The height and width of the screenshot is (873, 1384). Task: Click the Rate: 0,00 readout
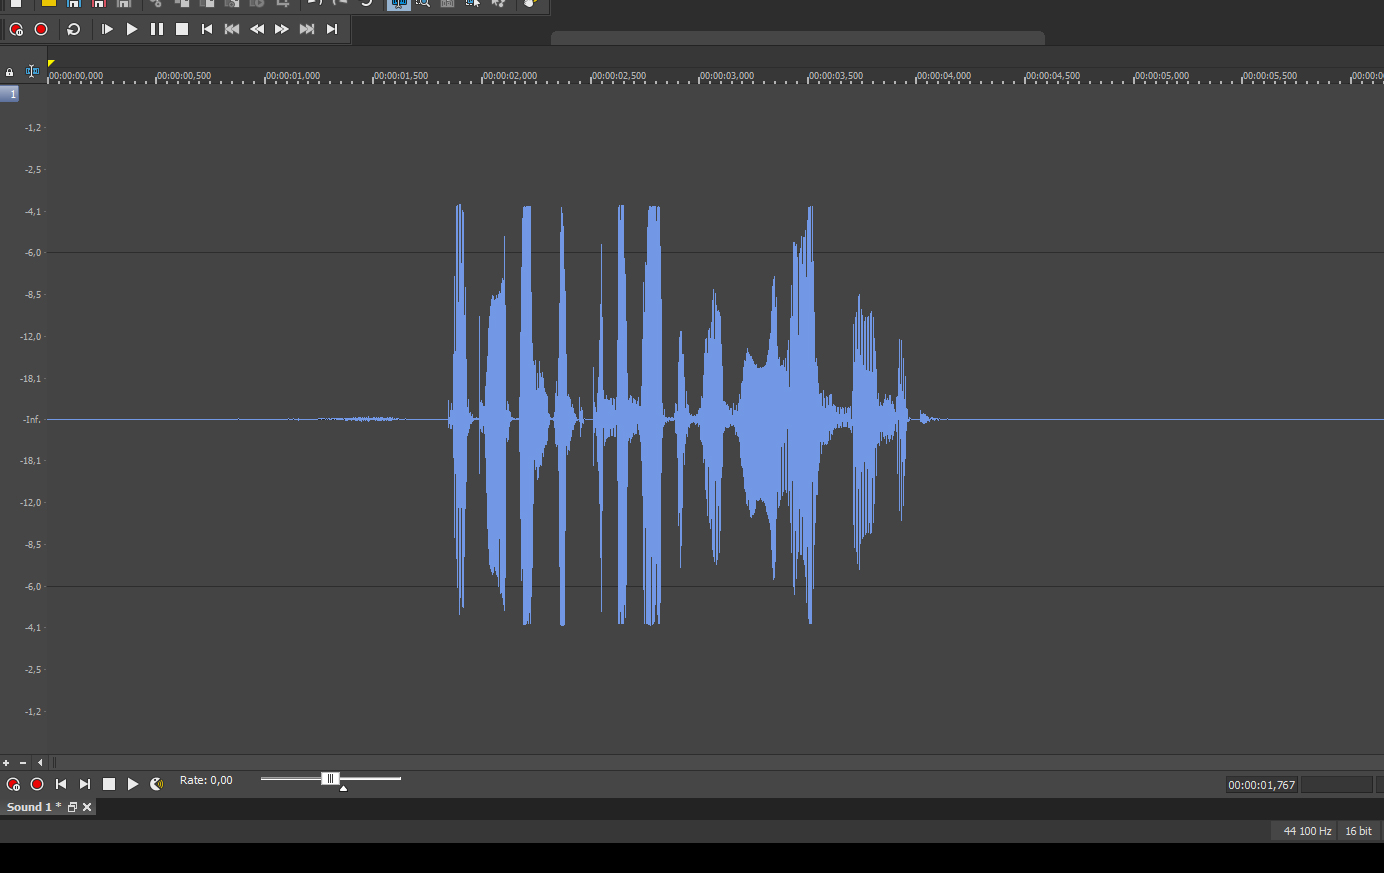[206, 781]
